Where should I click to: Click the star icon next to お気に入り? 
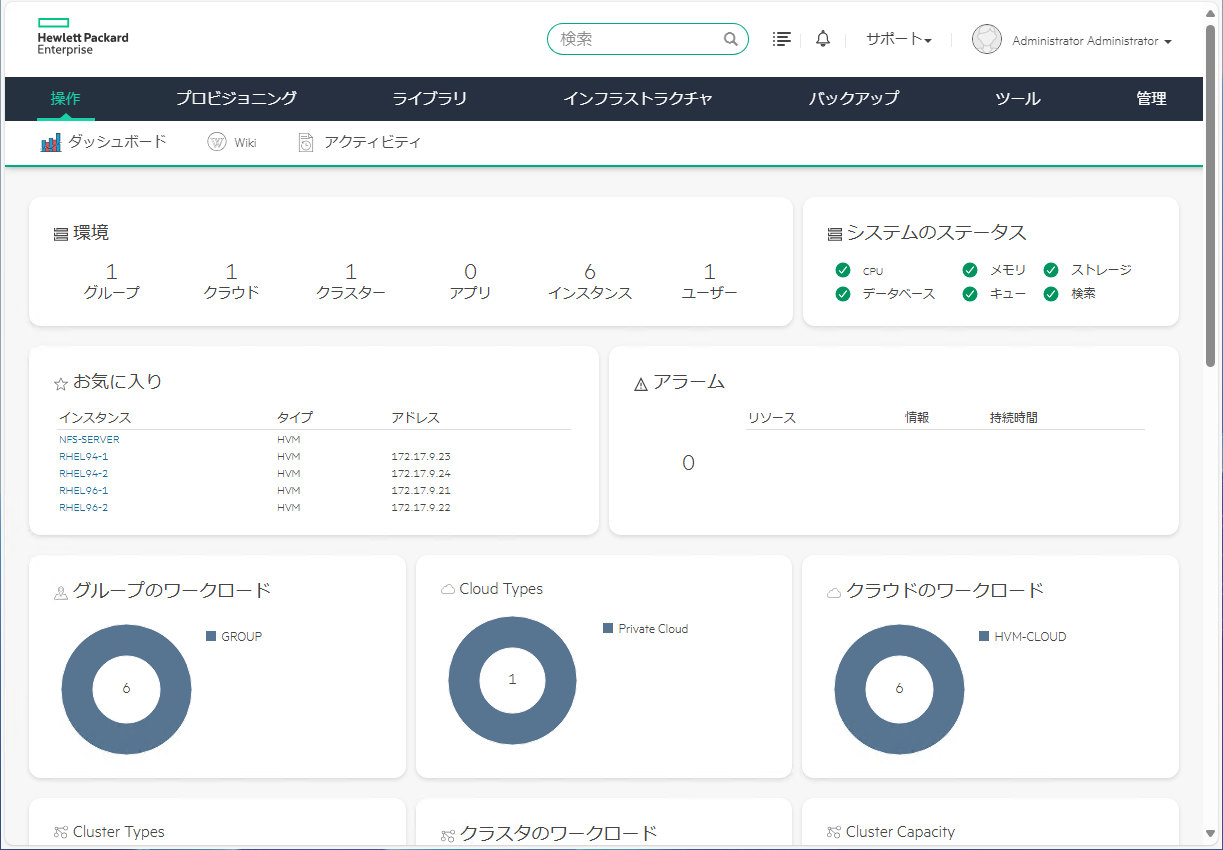(60, 382)
